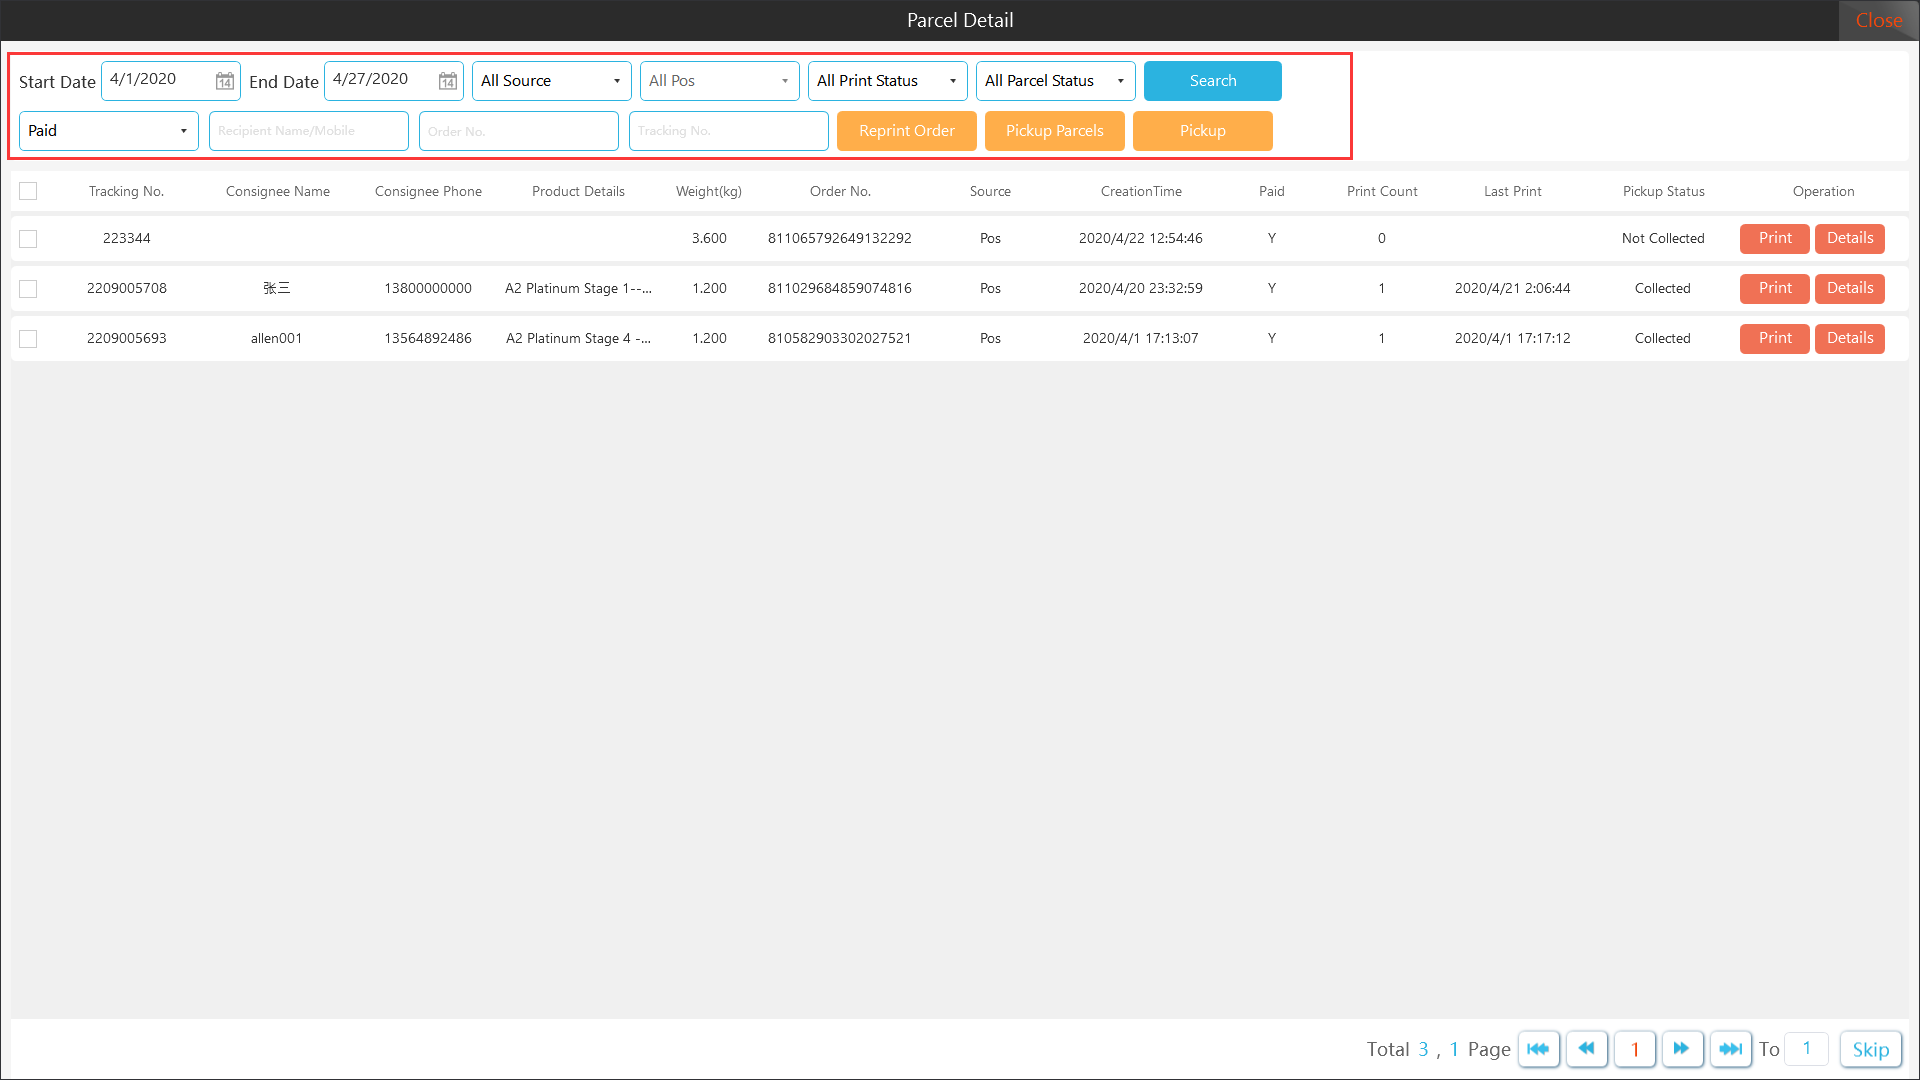1920x1080 pixels.
Task: Click Reprint Order button
Action: coord(906,131)
